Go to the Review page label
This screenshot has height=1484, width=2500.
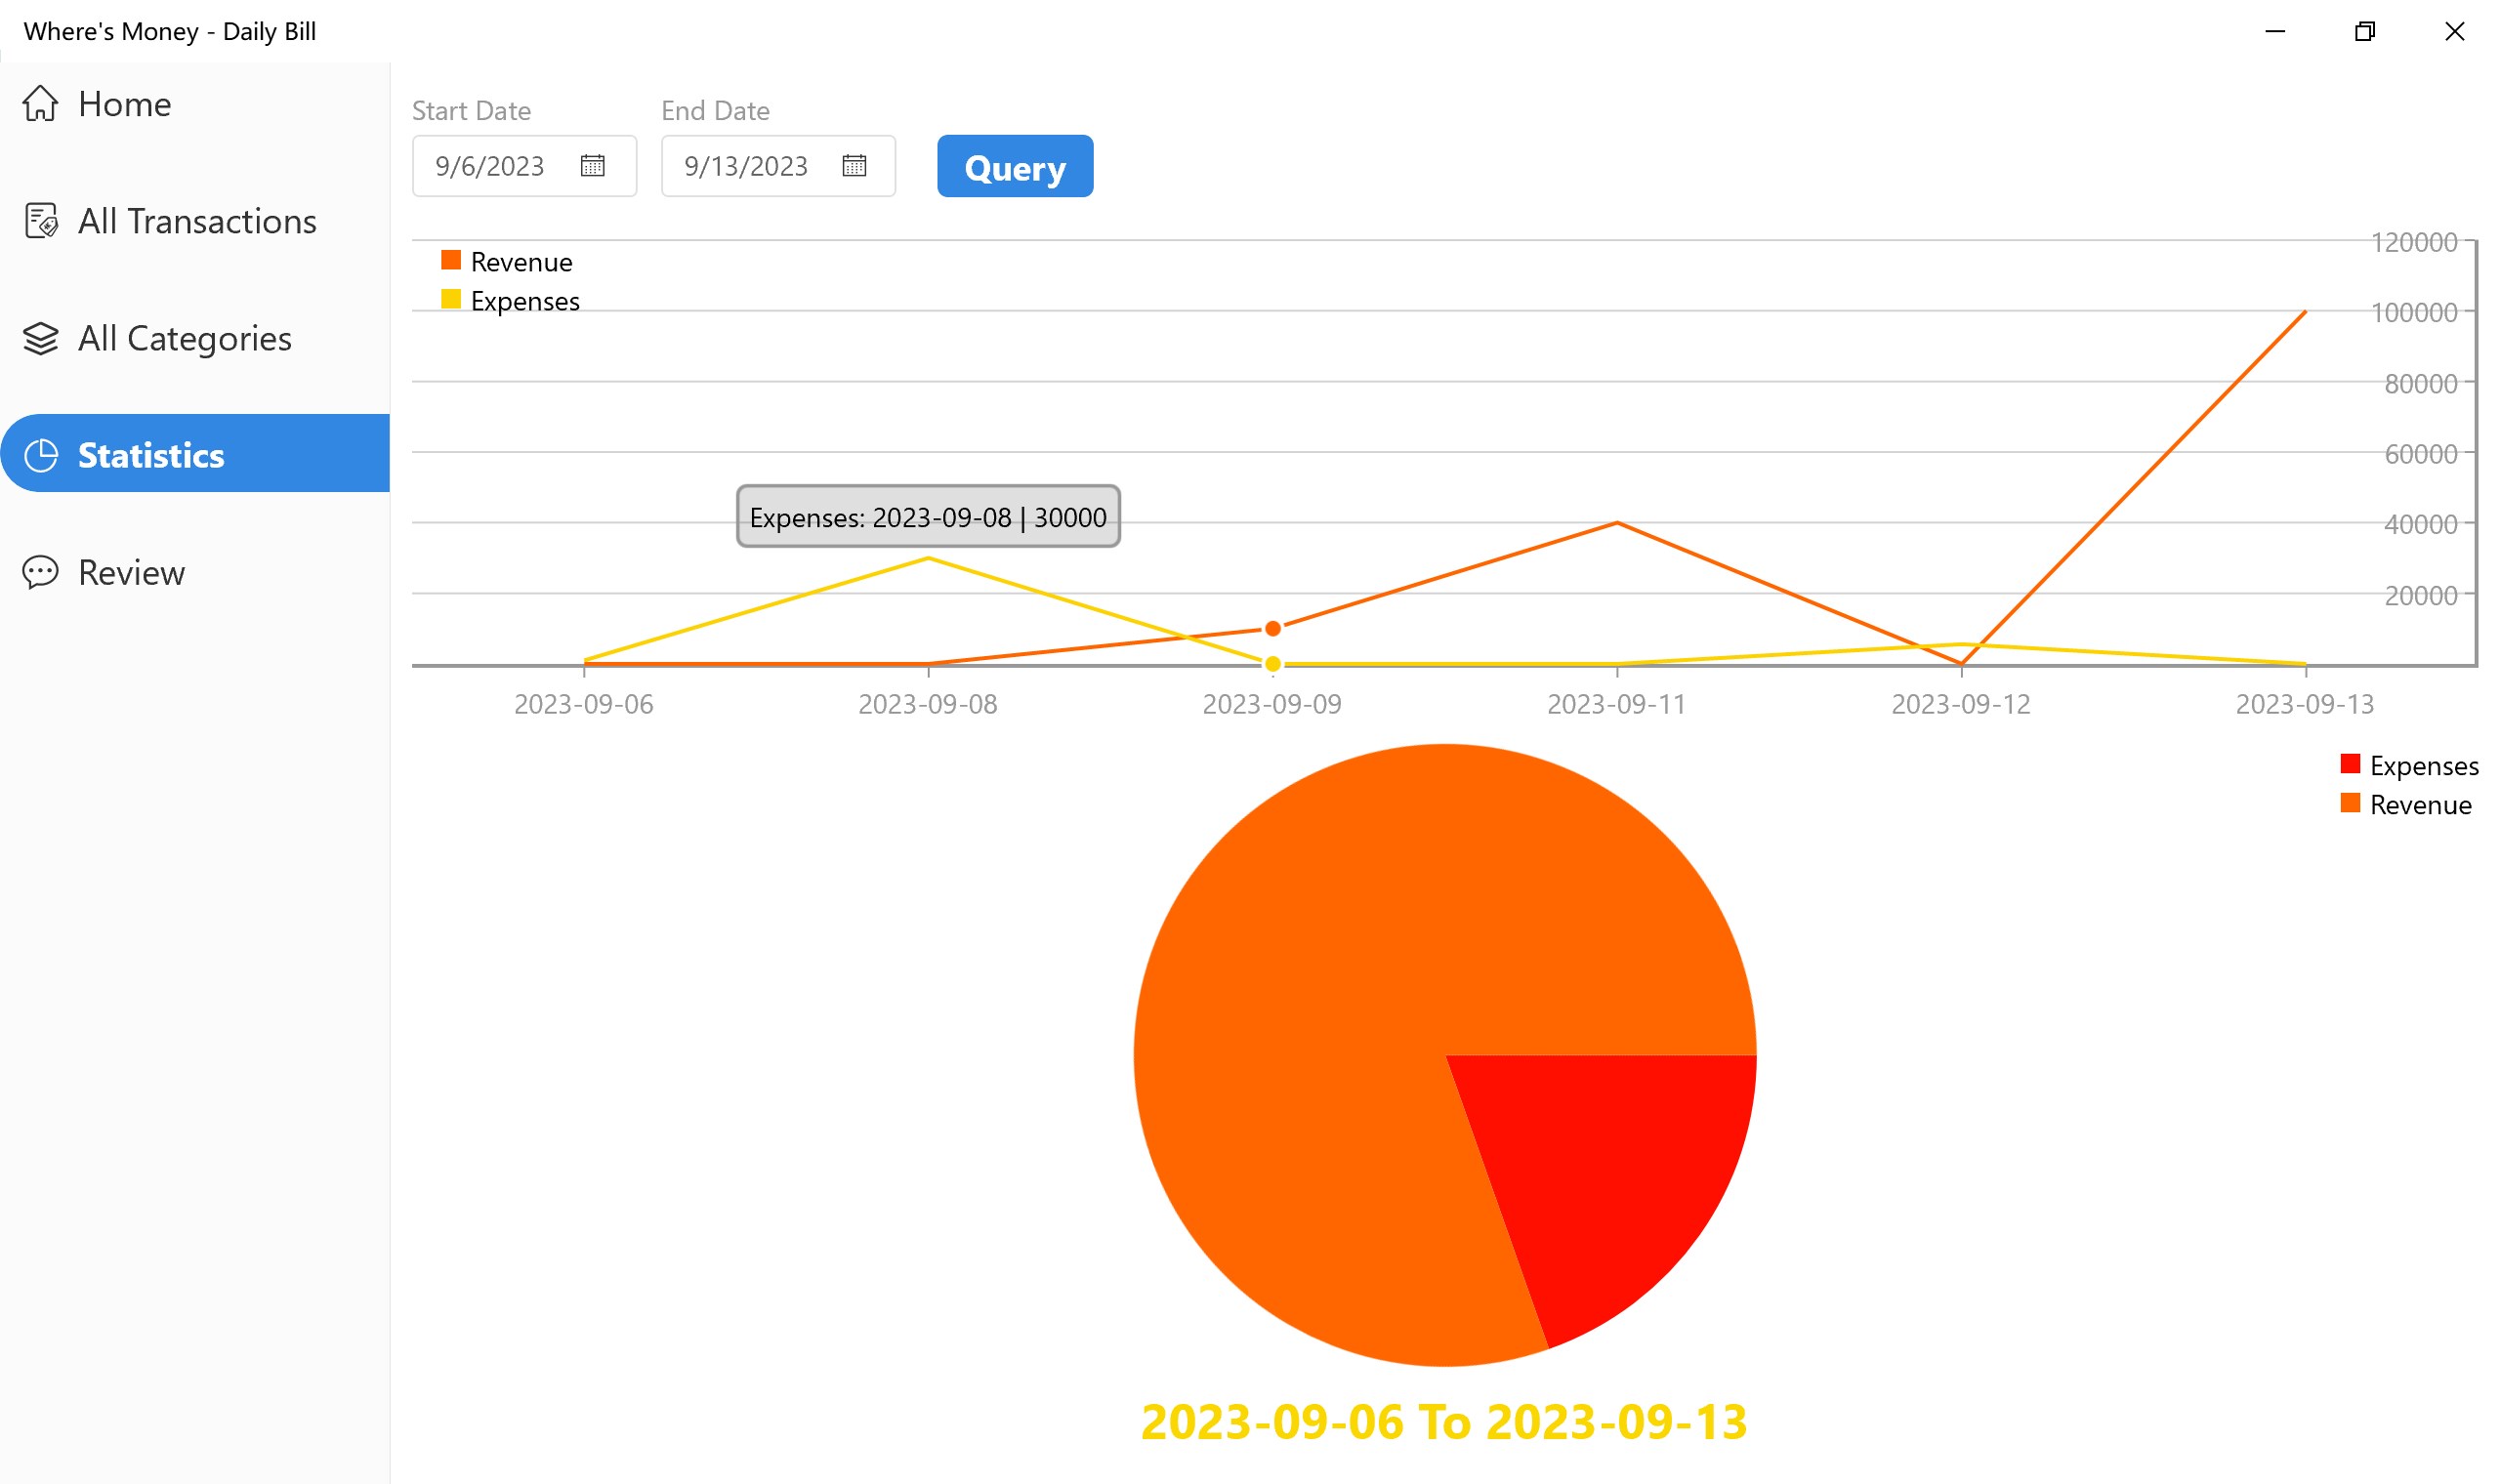click(131, 573)
